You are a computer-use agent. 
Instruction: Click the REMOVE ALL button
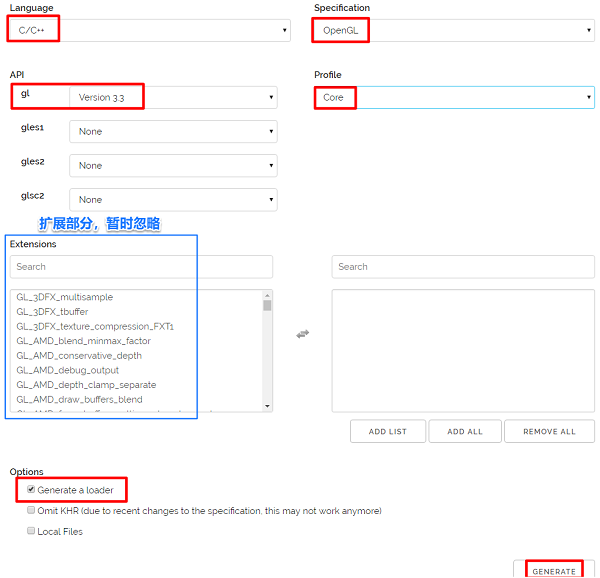(x=549, y=431)
